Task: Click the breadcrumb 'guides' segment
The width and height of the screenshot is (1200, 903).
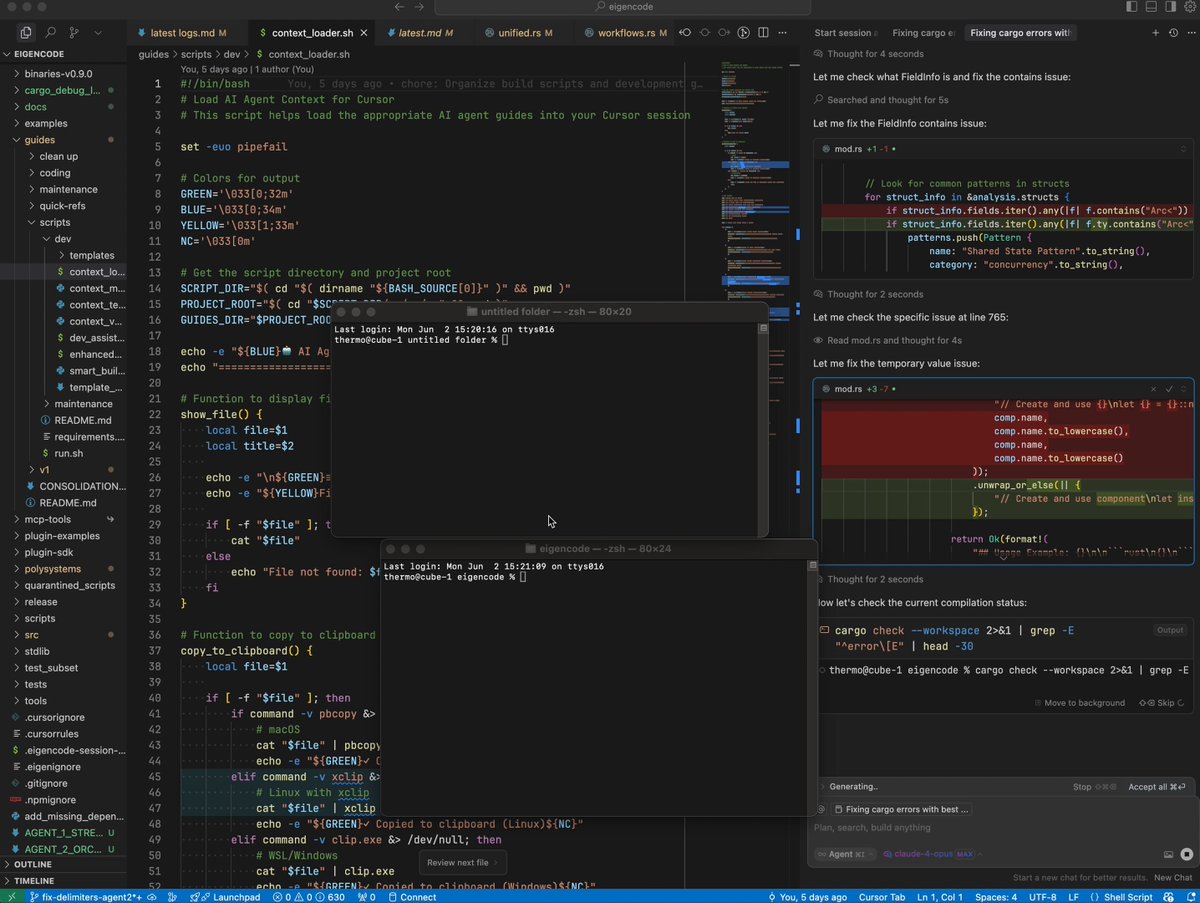Action: point(154,54)
